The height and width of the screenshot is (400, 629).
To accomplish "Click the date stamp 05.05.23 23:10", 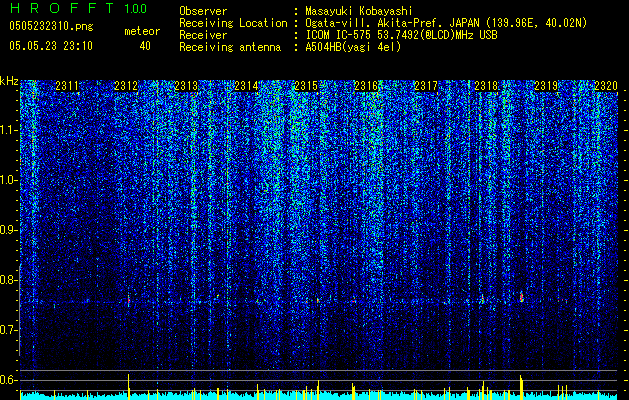I will point(51,46).
